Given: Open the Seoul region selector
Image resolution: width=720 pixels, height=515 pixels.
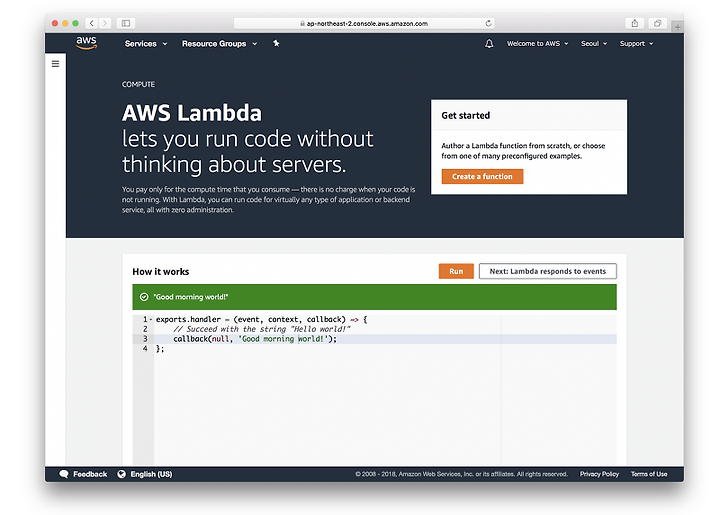Looking at the screenshot, I should [594, 44].
